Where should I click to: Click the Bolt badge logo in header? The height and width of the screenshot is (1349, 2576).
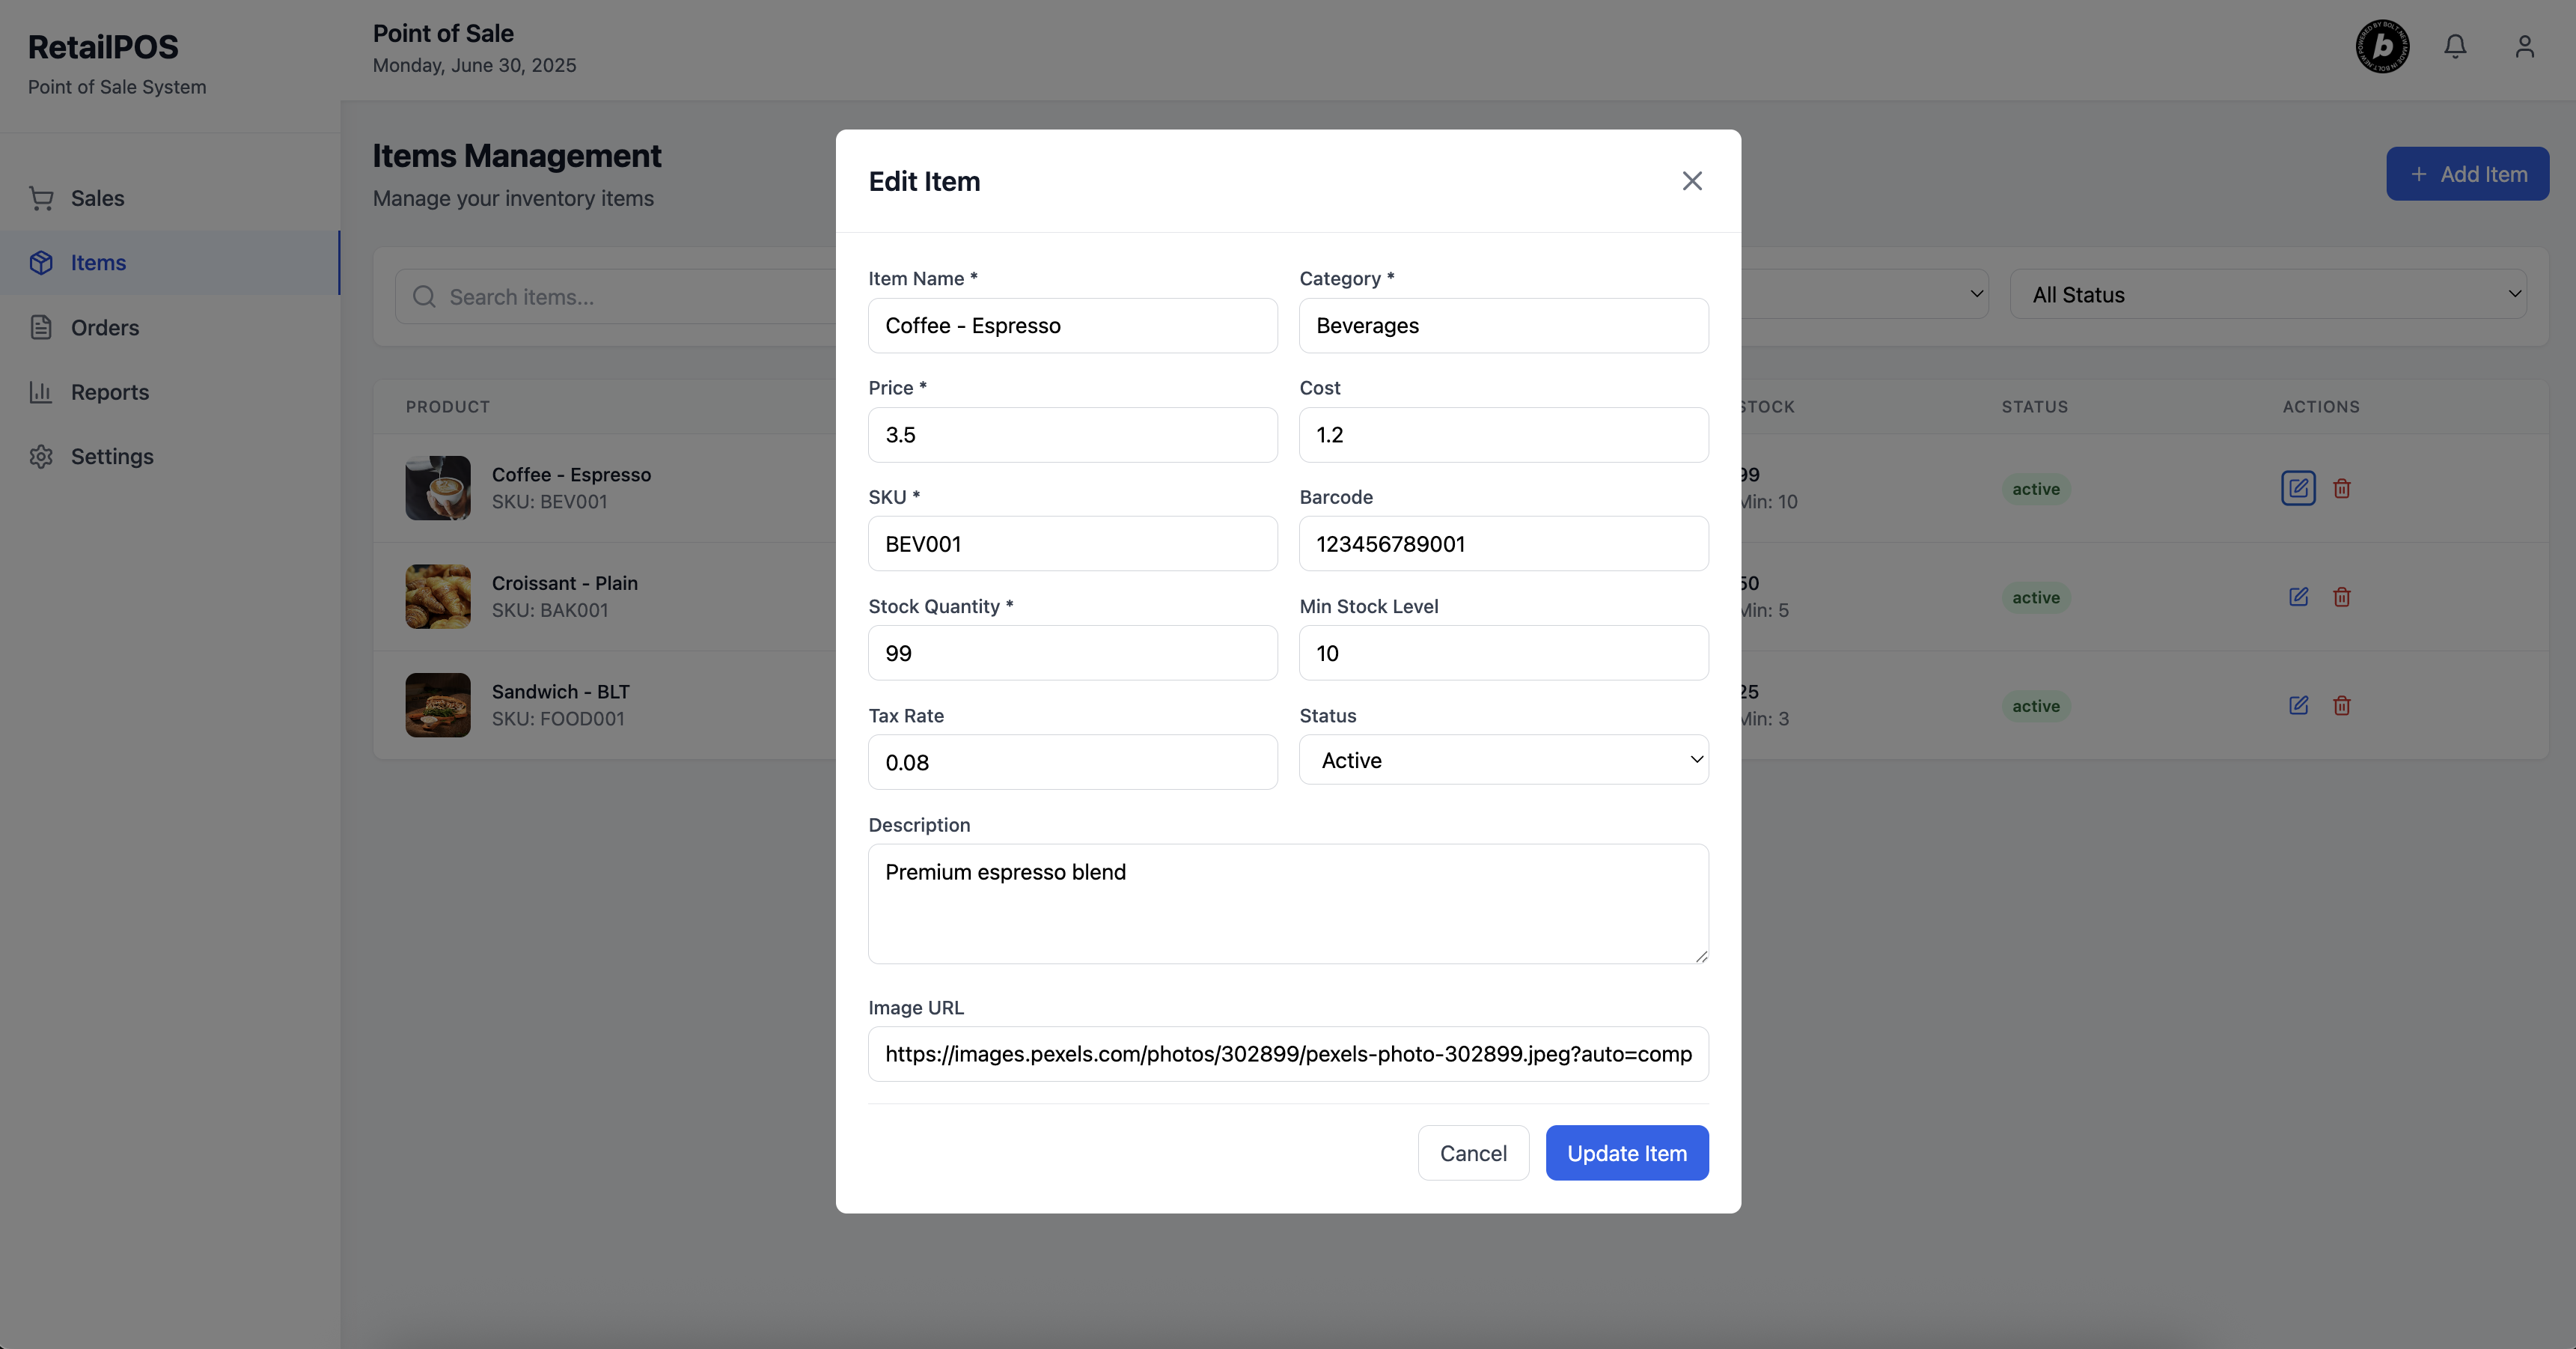tap(2382, 47)
